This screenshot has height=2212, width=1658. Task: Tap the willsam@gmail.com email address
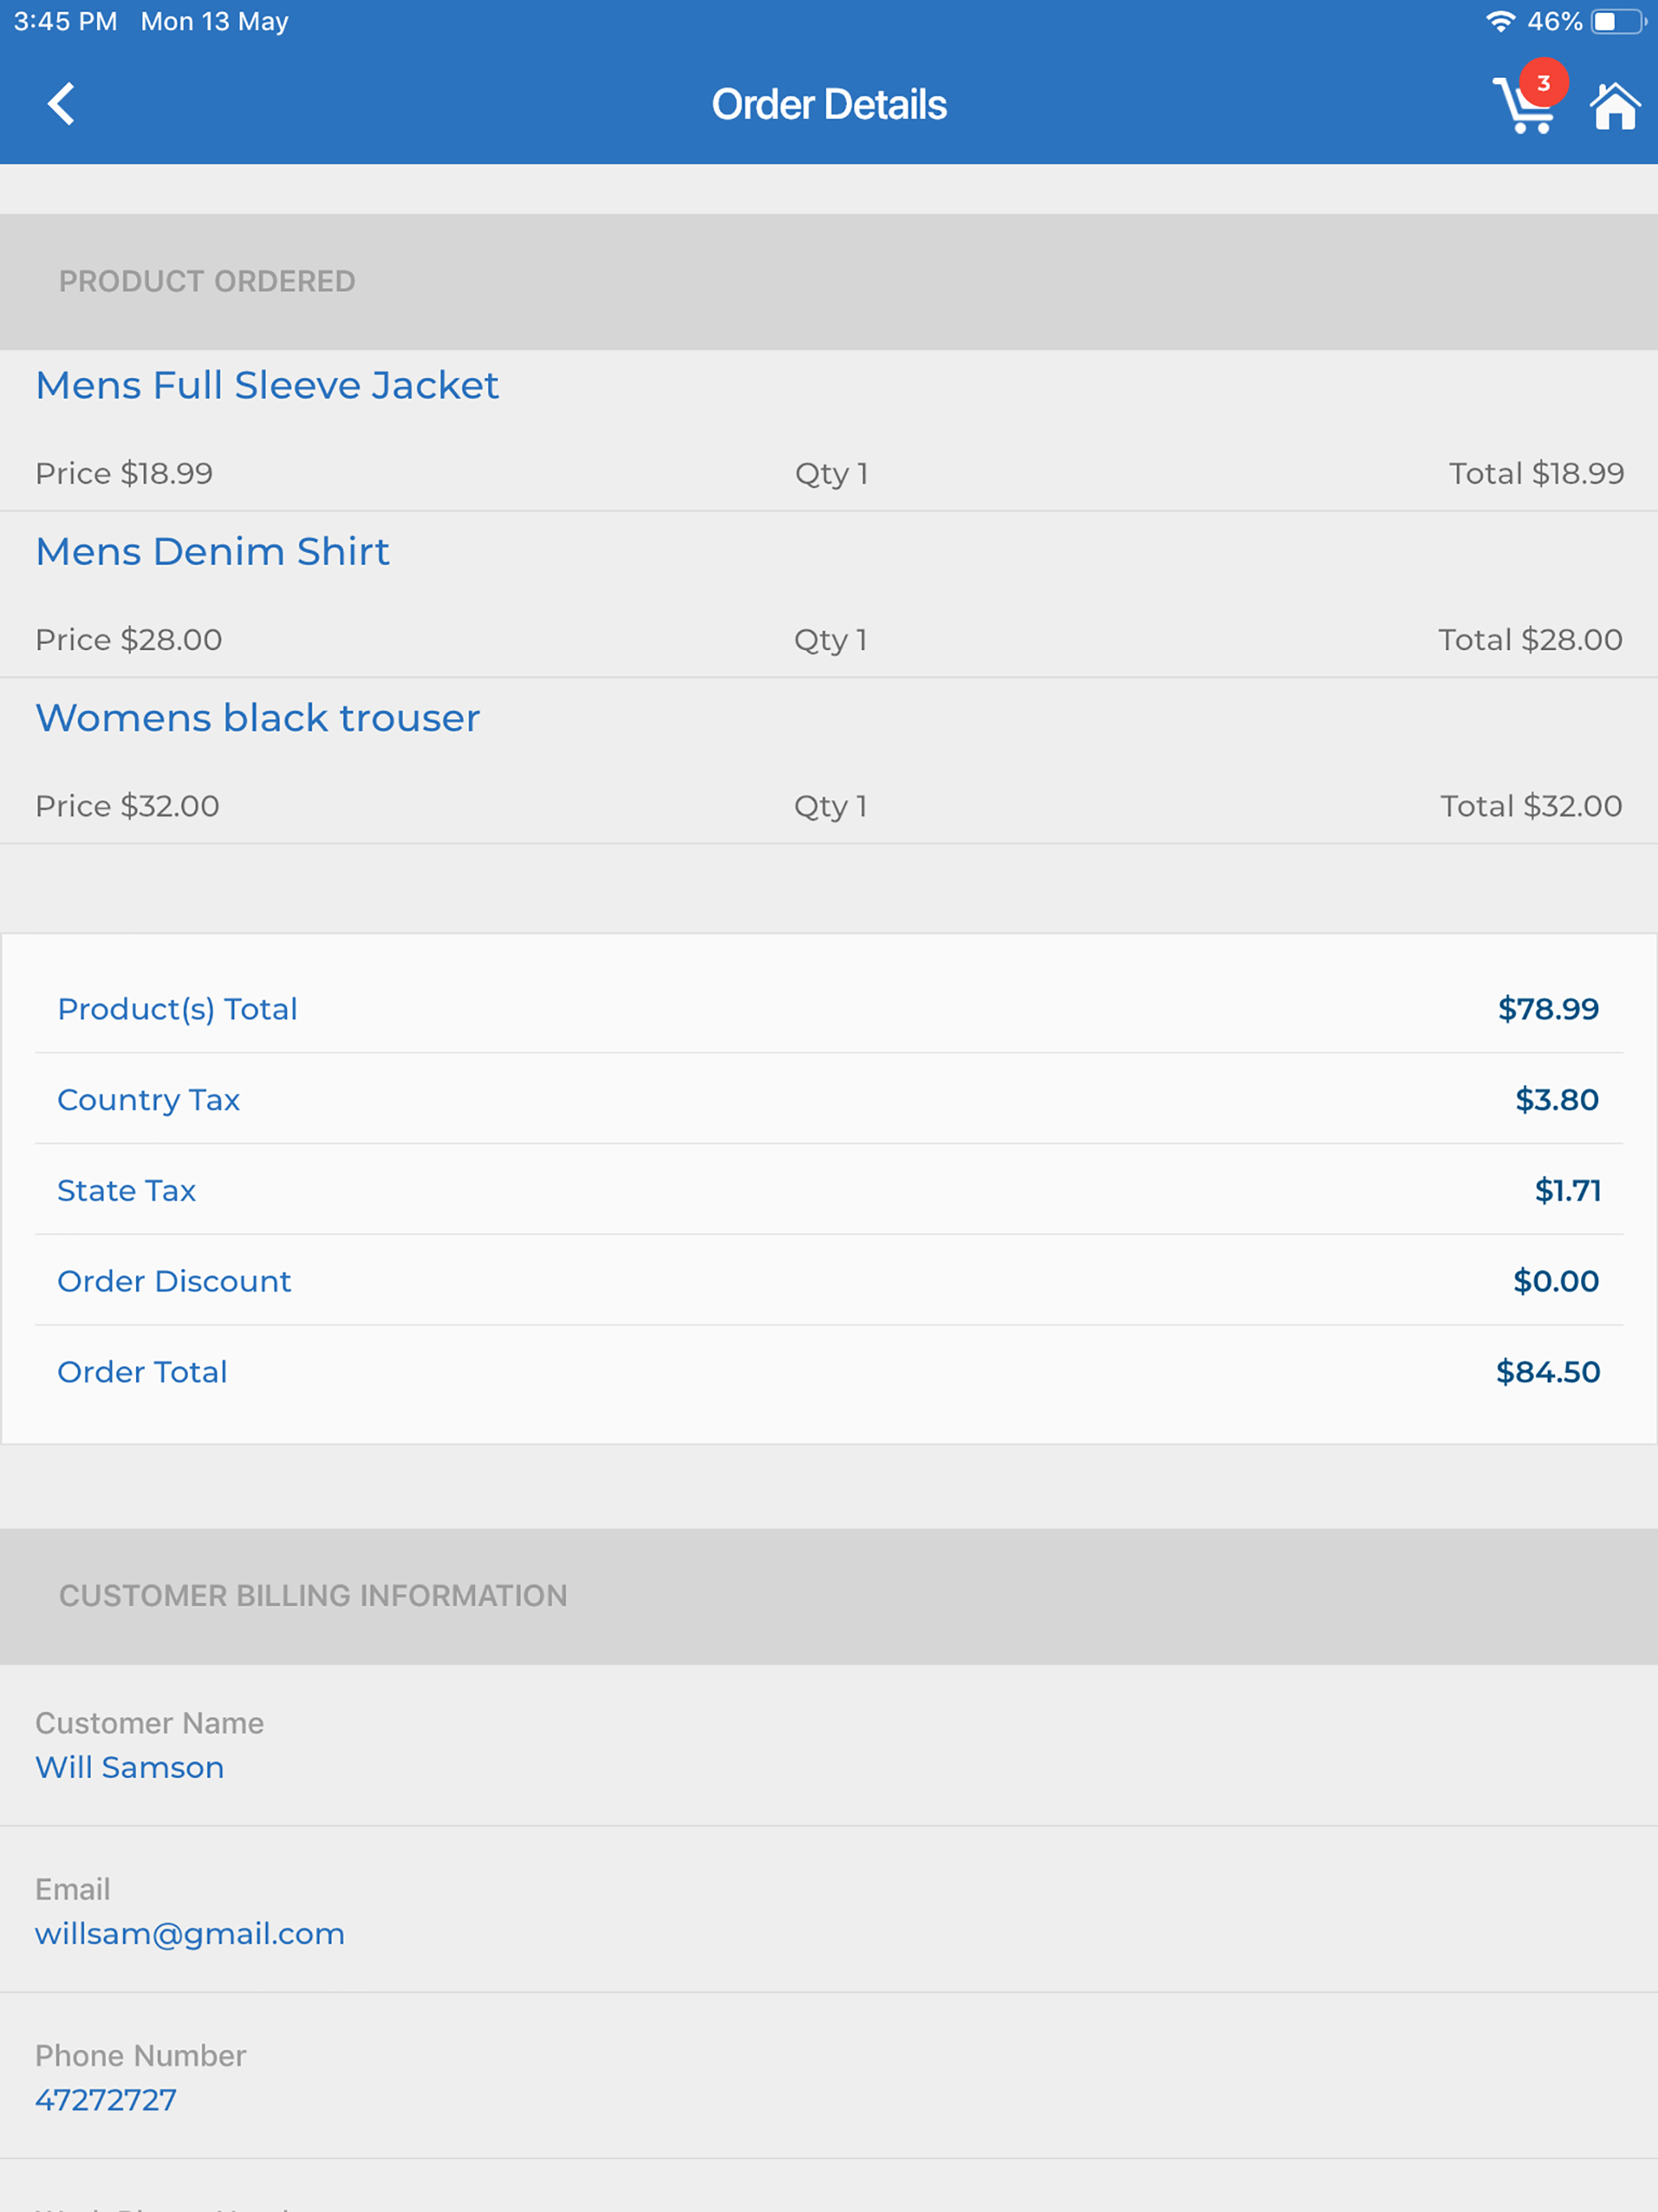(x=190, y=1934)
